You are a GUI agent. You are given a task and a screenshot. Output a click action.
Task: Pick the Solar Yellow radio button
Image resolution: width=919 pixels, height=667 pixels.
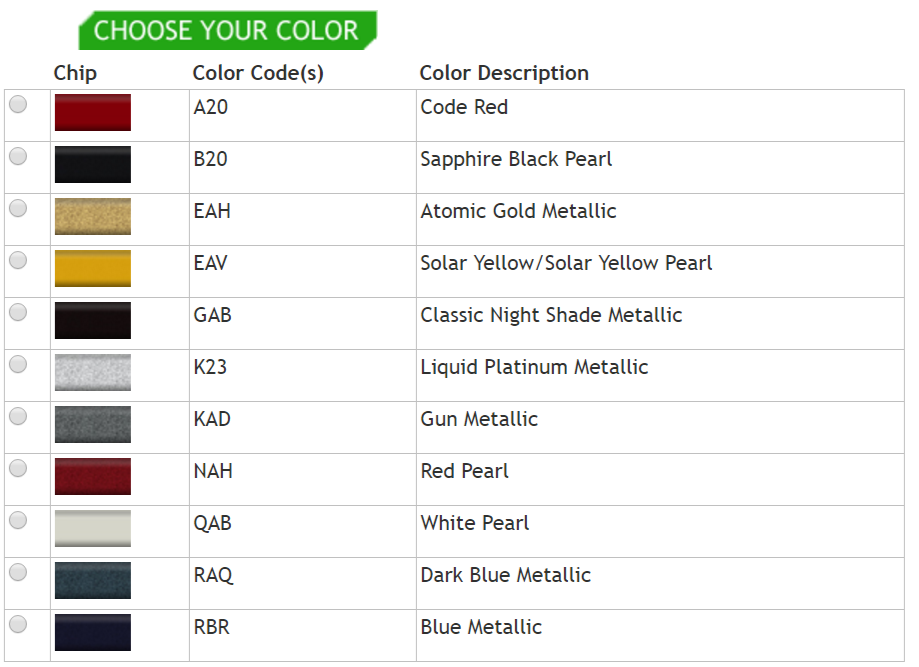[x=18, y=260]
